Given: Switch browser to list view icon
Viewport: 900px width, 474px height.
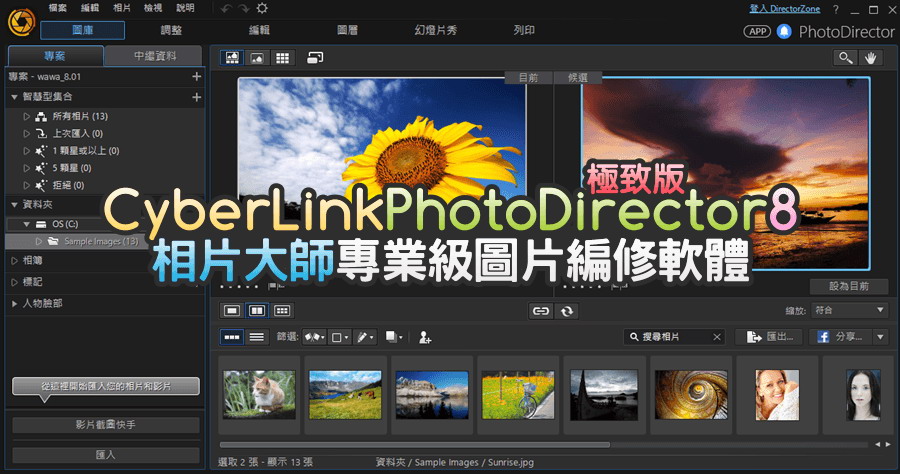Looking at the screenshot, I should point(257,337).
